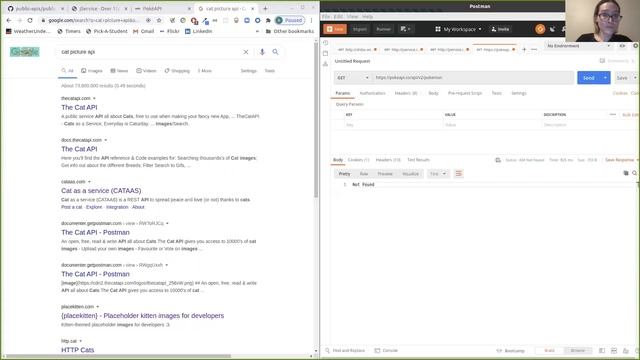
Task: Open the No Environment dropdown
Action: [578, 46]
